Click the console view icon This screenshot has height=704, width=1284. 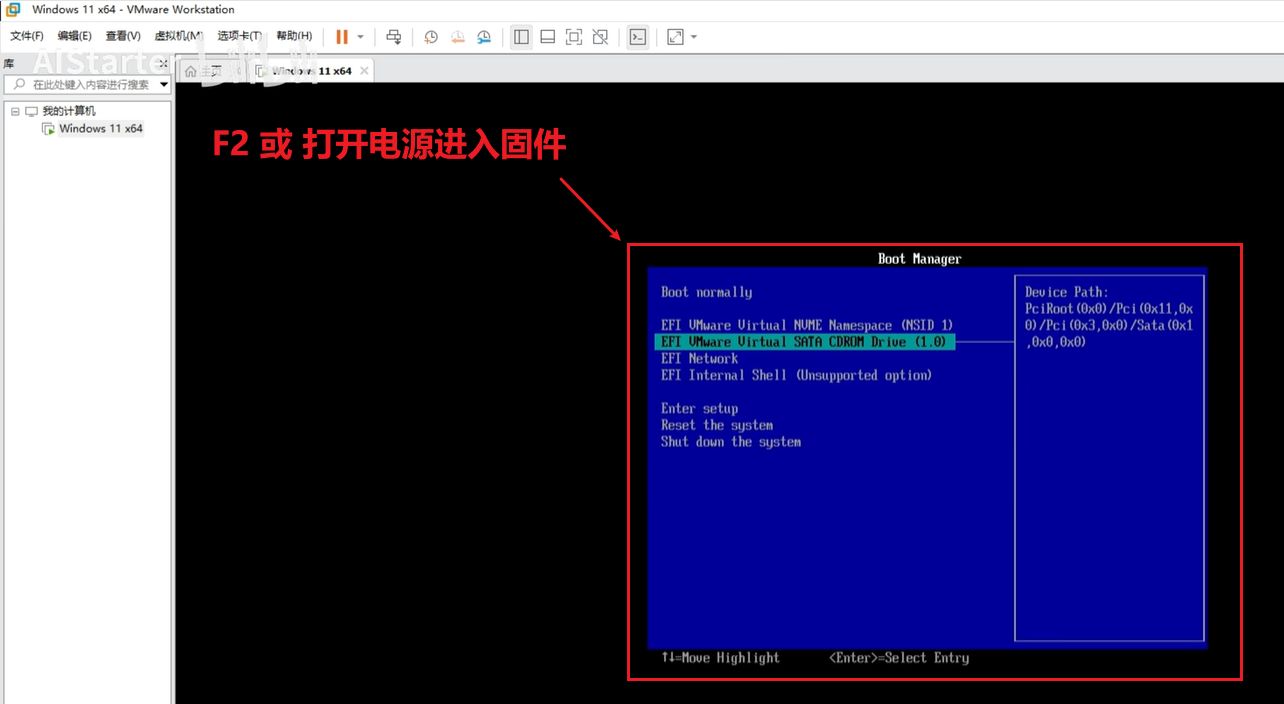(637, 37)
